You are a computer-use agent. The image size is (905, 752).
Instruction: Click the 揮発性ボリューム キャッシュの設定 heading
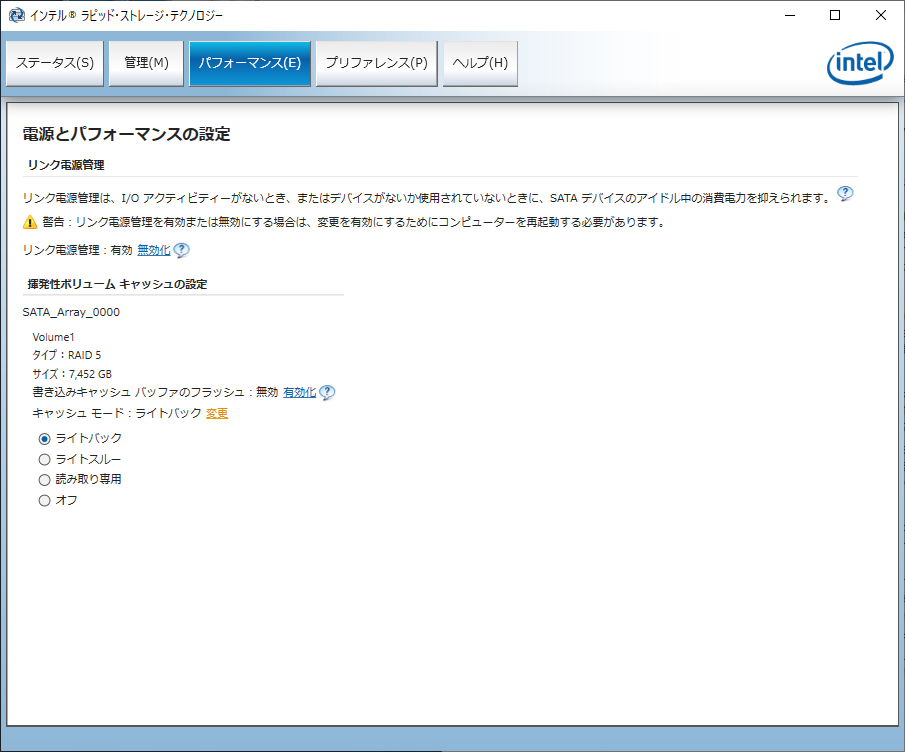coord(117,284)
